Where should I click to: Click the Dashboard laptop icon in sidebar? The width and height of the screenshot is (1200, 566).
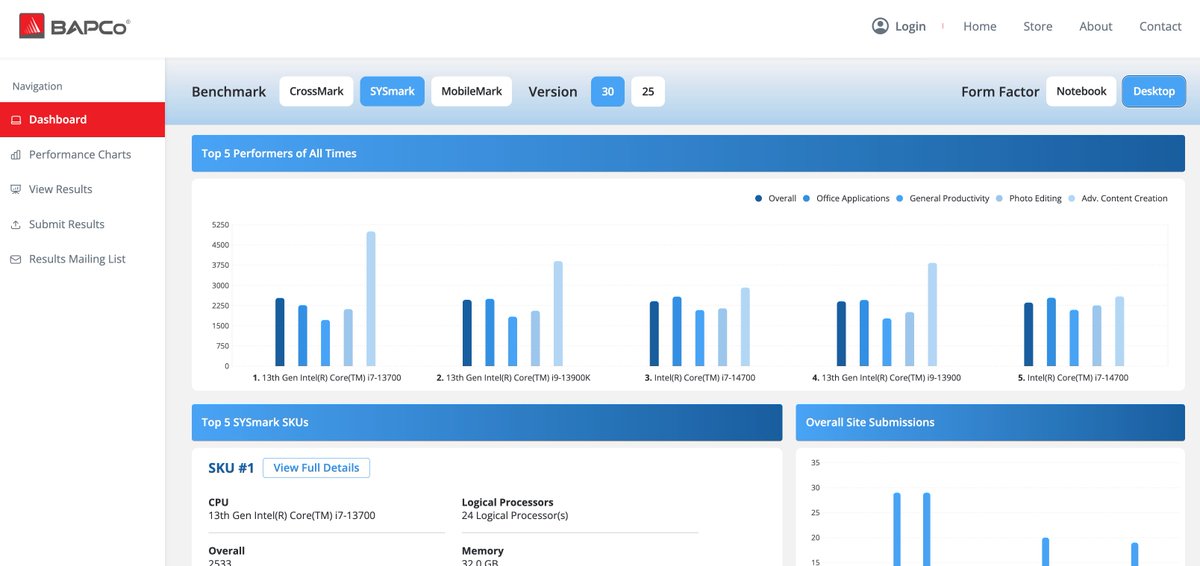click(x=16, y=120)
